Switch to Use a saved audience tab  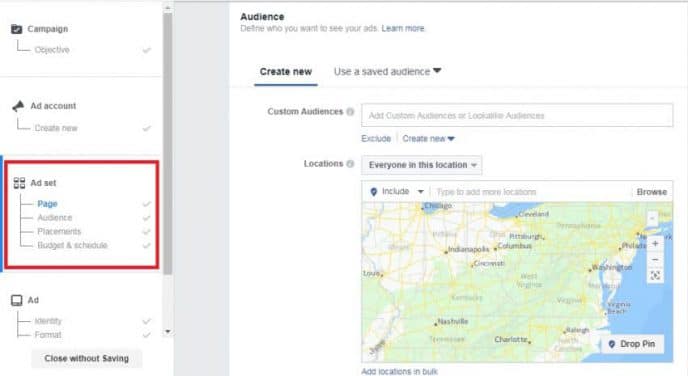(x=387, y=72)
